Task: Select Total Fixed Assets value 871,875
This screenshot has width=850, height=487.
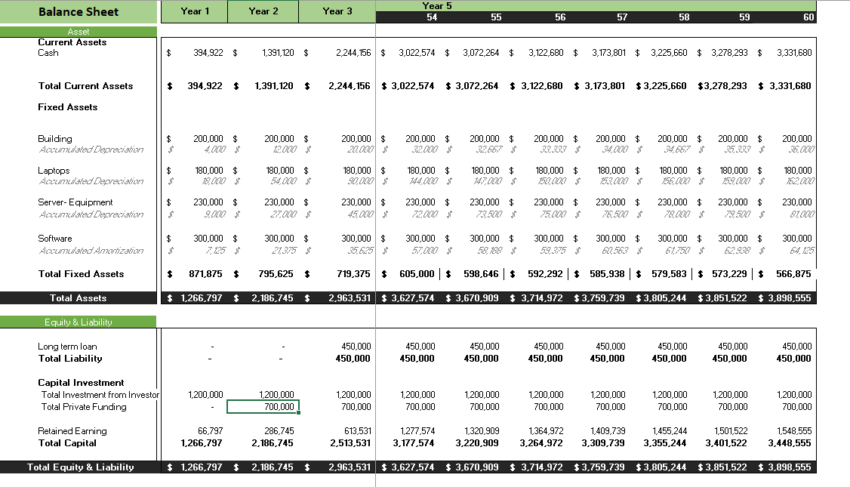Action: (x=205, y=274)
